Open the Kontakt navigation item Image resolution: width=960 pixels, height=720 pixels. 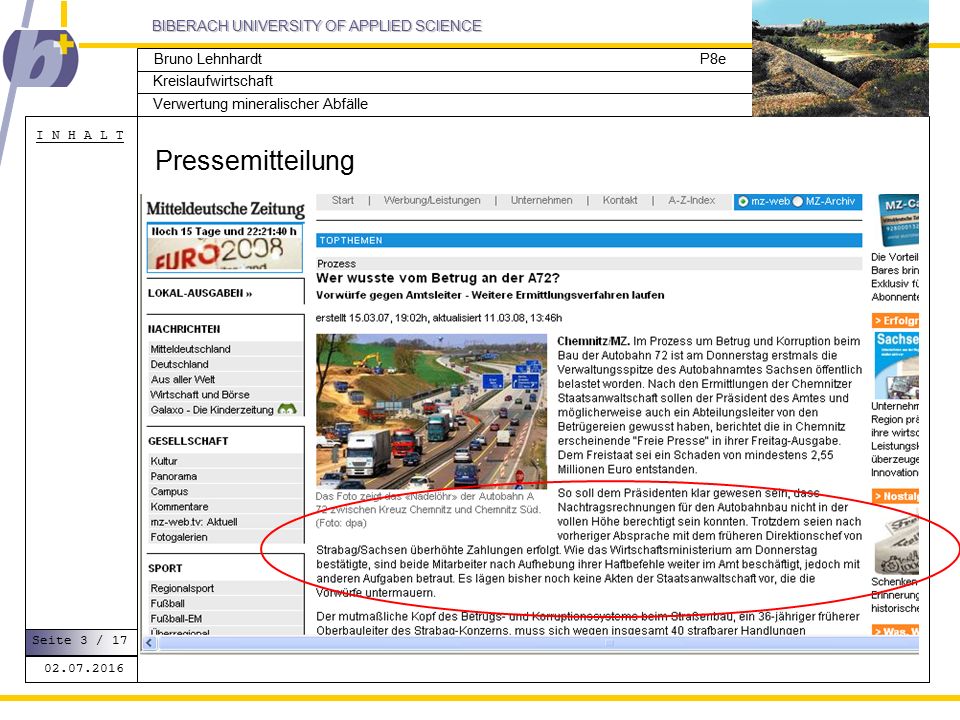[620, 200]
